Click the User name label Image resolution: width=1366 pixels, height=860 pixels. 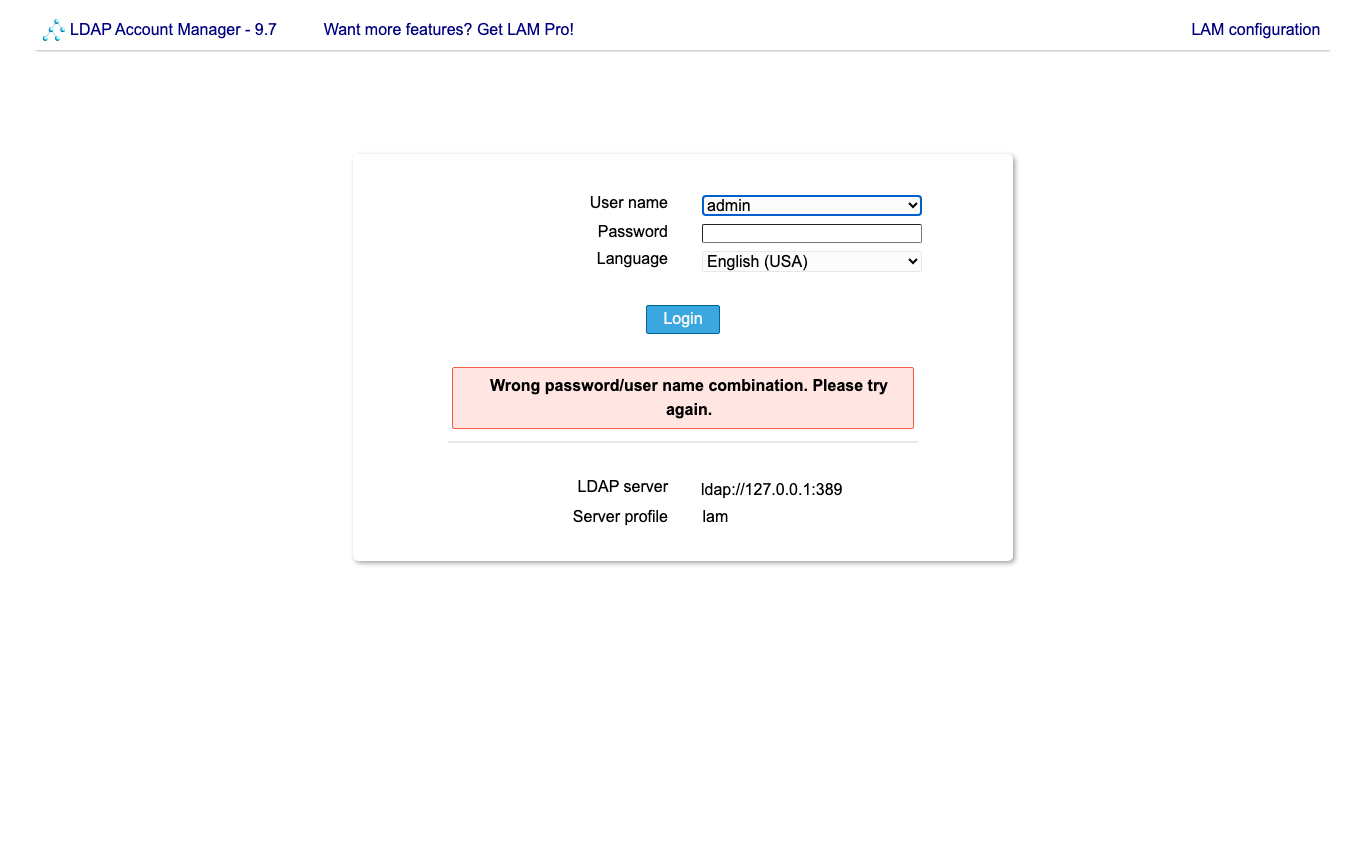tap(629, 203)
